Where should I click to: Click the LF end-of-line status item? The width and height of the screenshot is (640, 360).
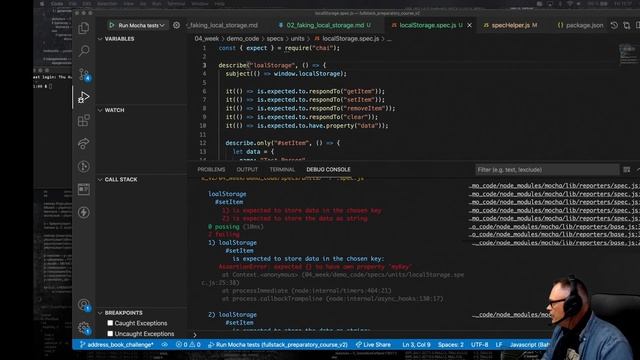click(x=499, y=345)
